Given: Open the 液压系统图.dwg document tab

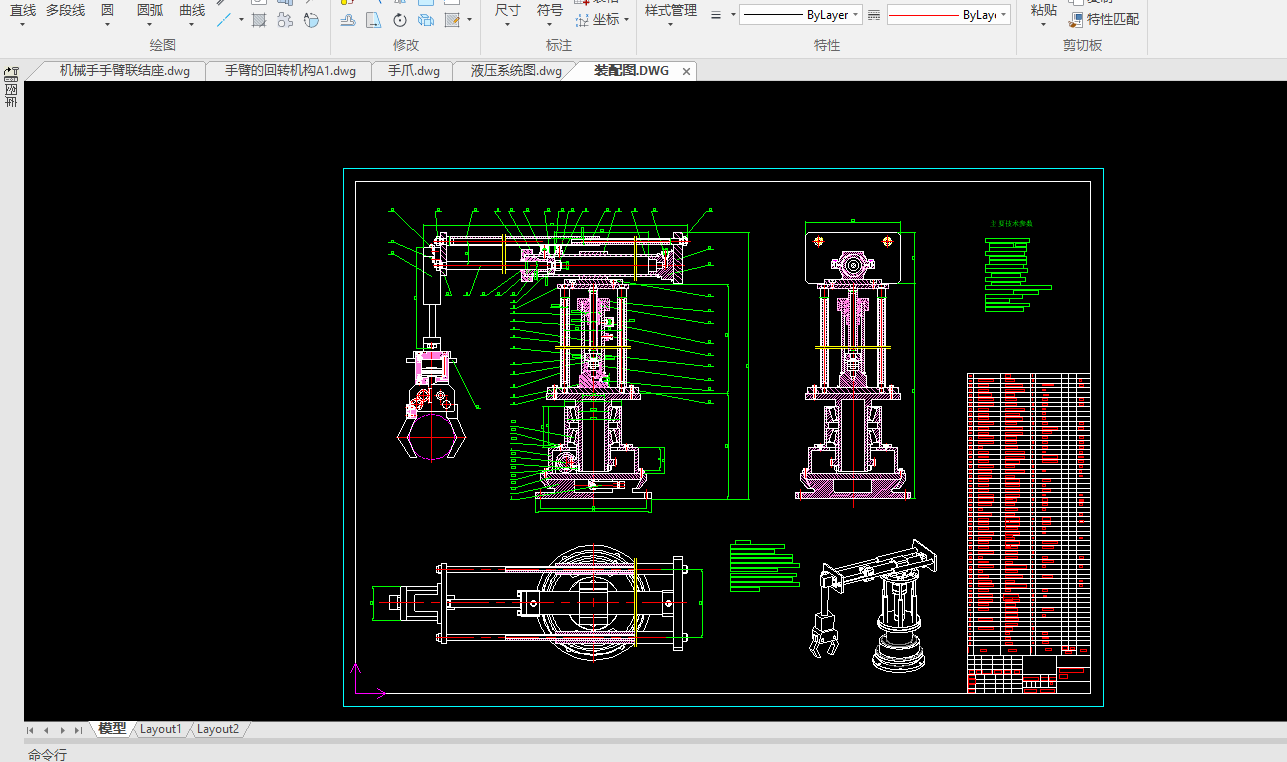Looking at the screenshot, I should 516,71.
